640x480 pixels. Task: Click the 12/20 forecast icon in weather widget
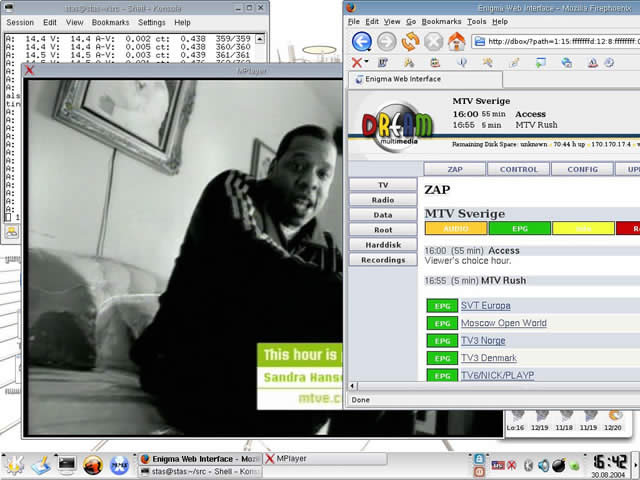pos(616,416)
